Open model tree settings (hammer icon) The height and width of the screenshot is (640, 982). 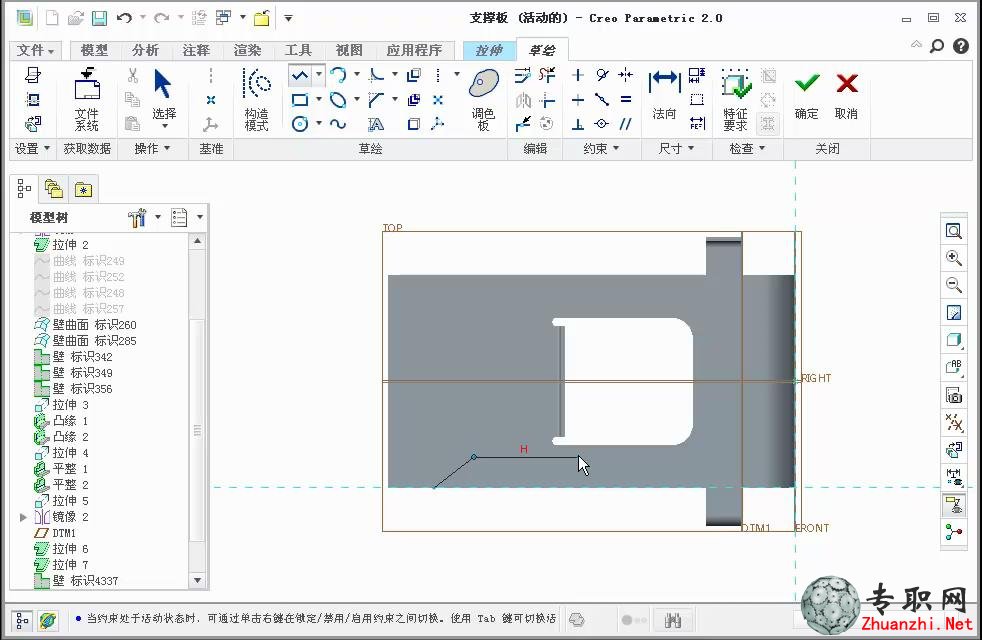tap(137, 217)
